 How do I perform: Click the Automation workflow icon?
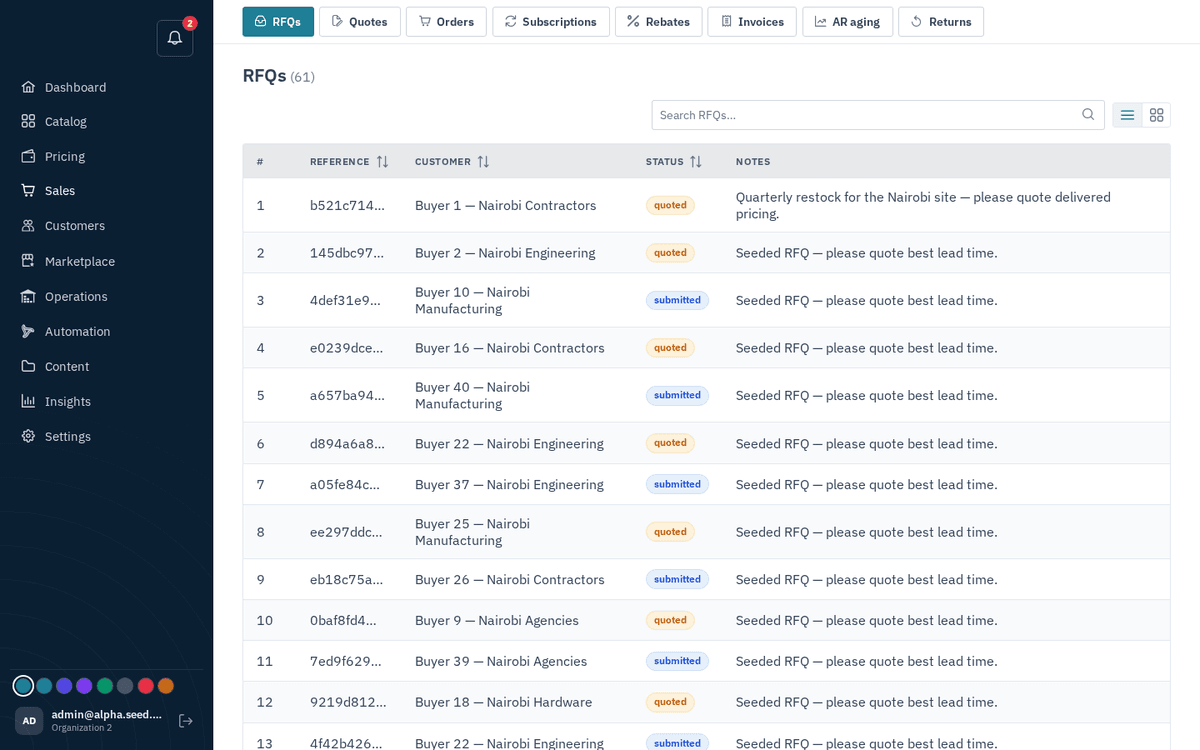28,331
